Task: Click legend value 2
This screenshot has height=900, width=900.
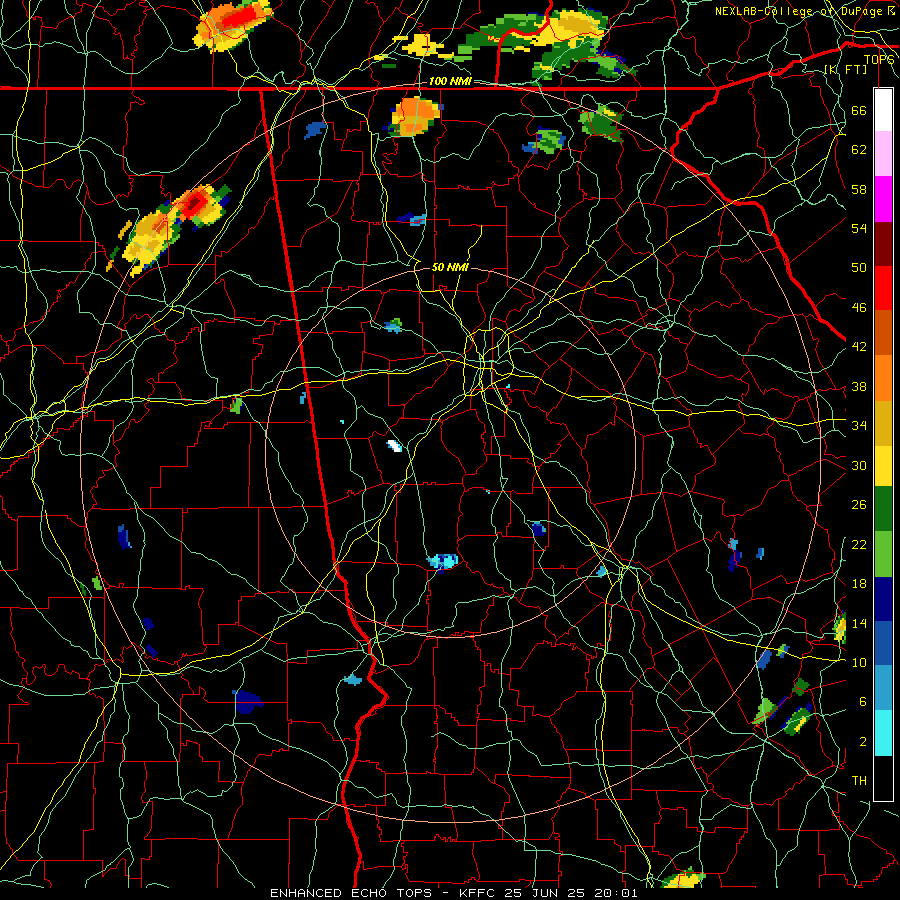Action: point(862,741)
